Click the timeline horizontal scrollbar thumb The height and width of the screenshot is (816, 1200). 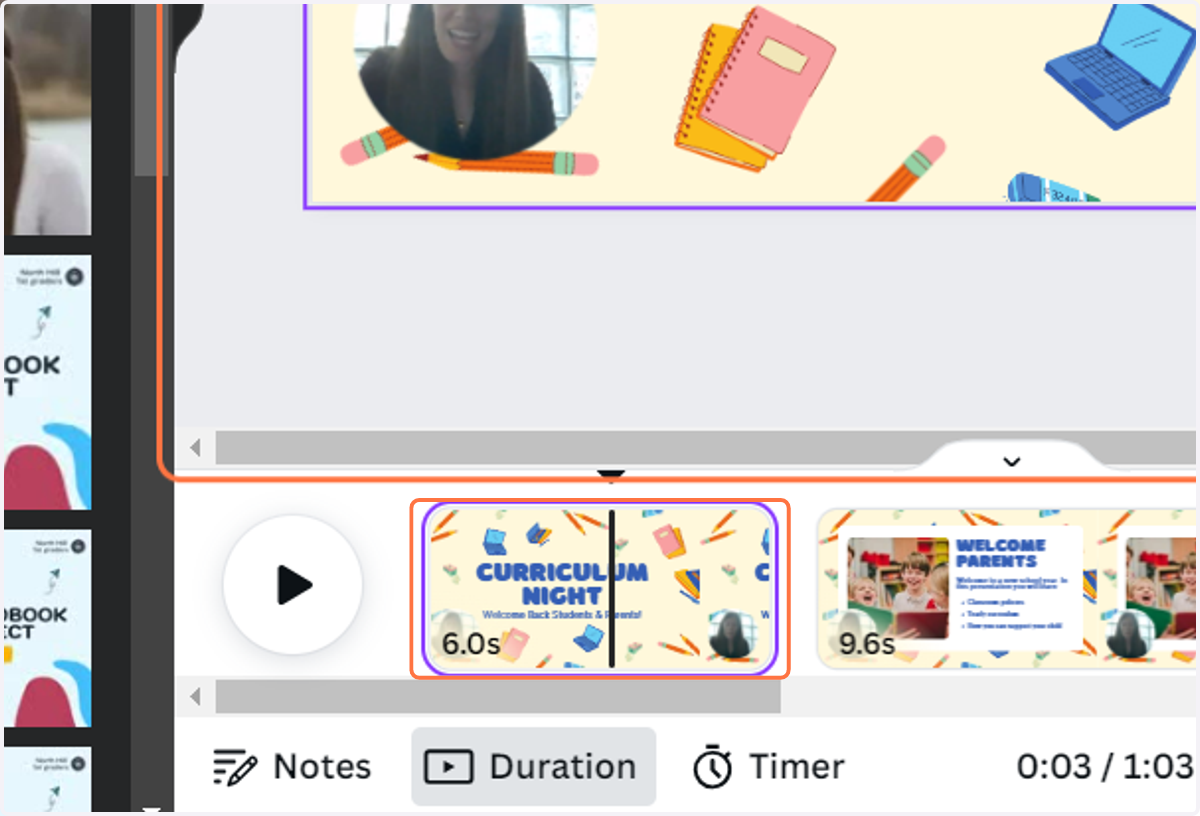point(498,696)
